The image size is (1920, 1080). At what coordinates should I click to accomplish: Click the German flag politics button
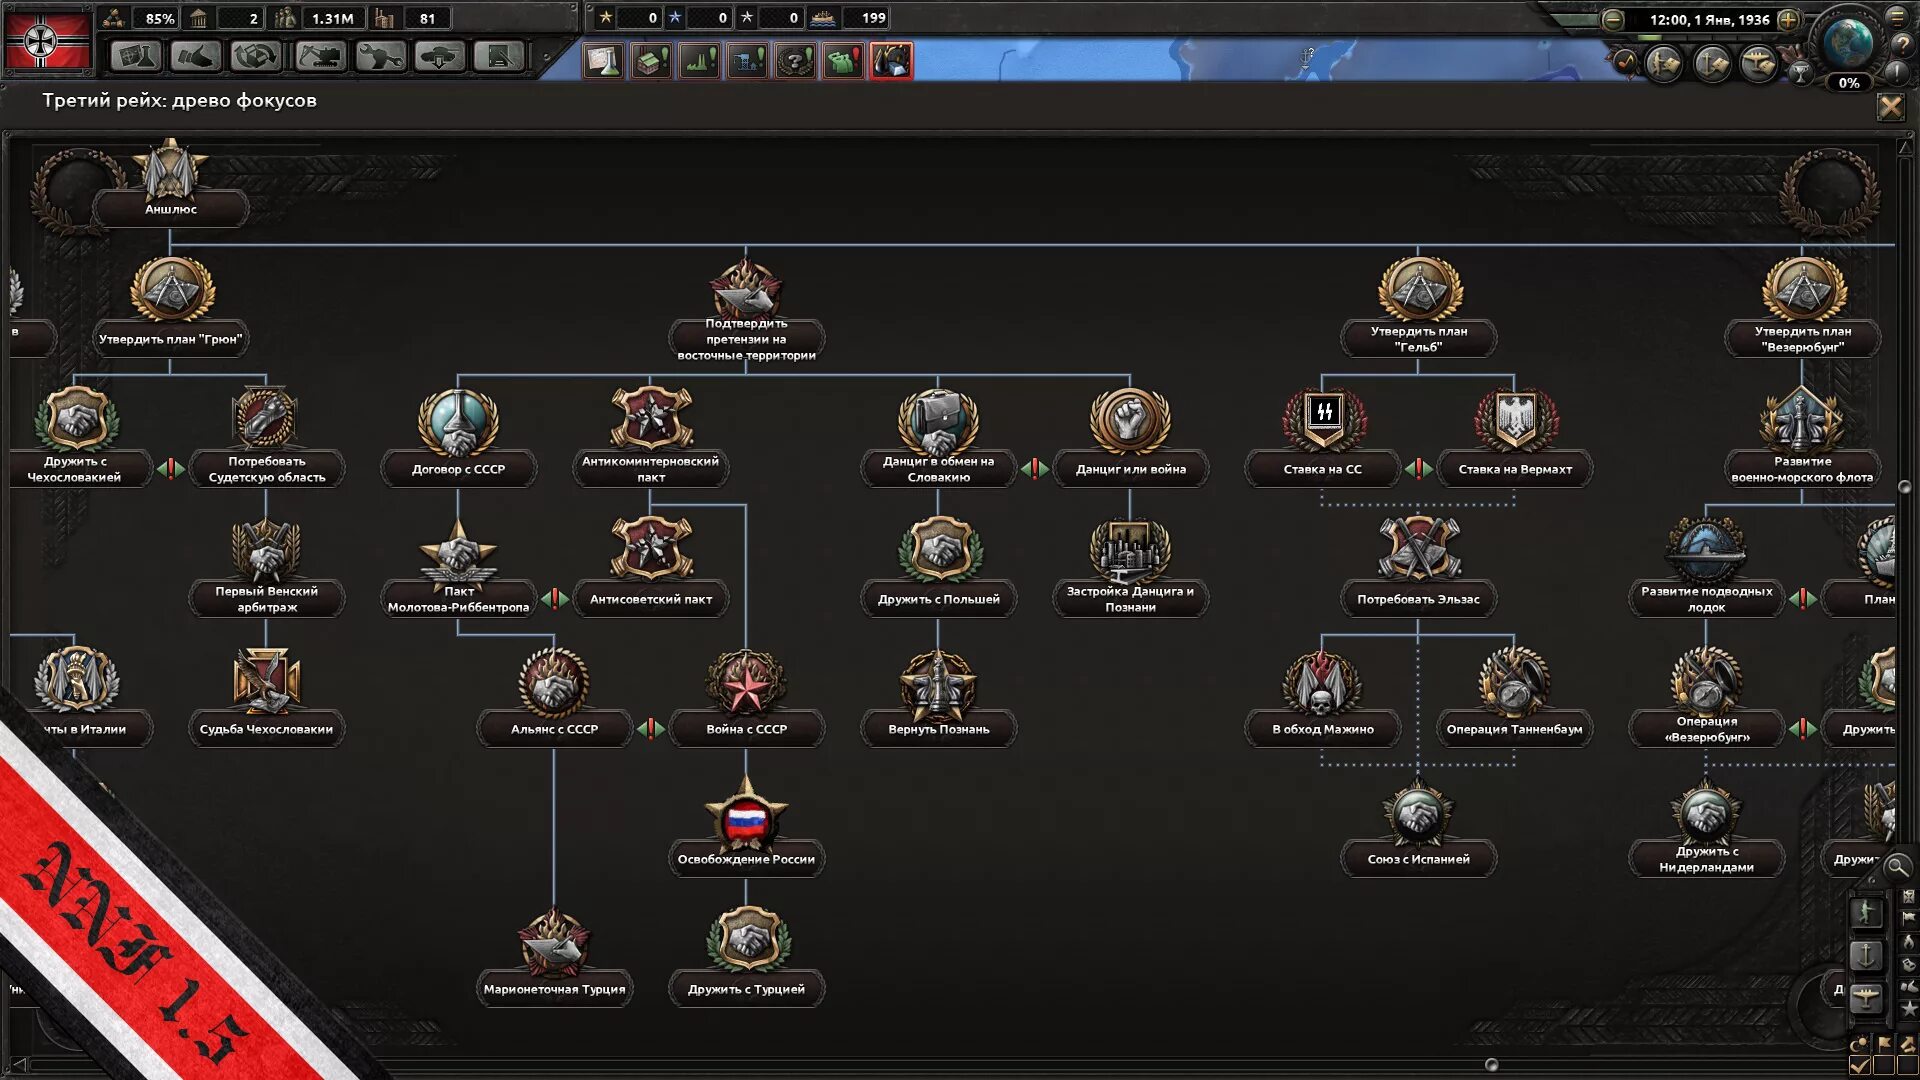(x=47, y=40)
